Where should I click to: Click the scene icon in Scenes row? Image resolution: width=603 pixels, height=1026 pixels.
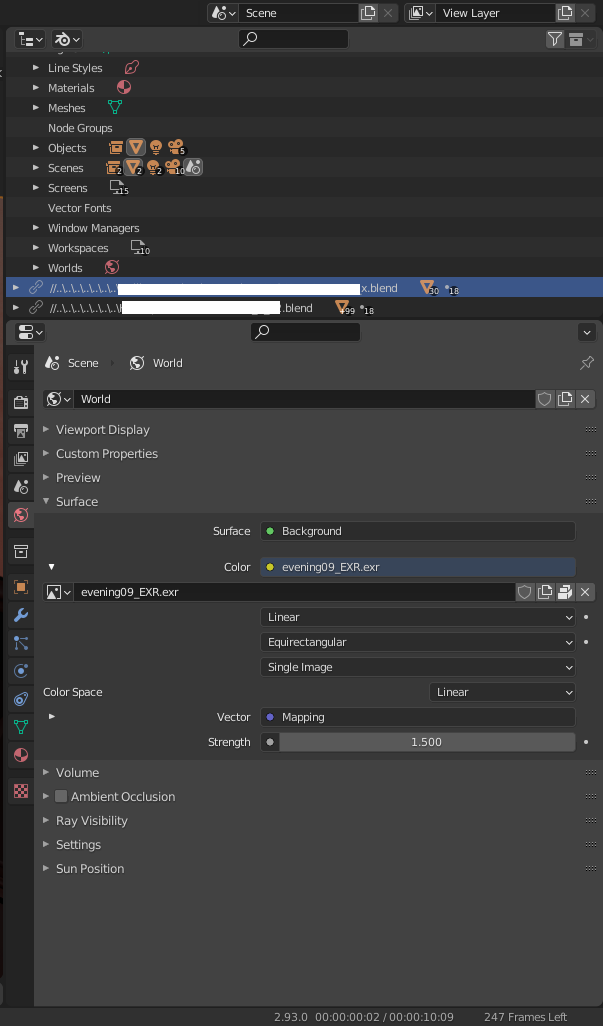(x=193, y=168)
